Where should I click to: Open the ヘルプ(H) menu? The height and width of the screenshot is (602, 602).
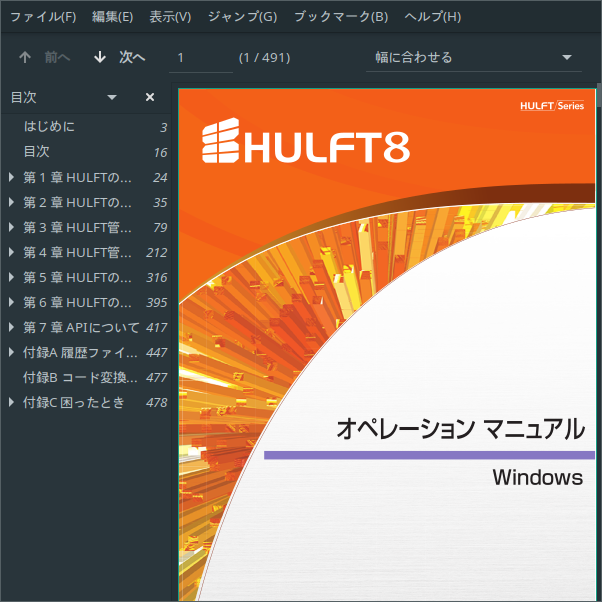point(433,17)
